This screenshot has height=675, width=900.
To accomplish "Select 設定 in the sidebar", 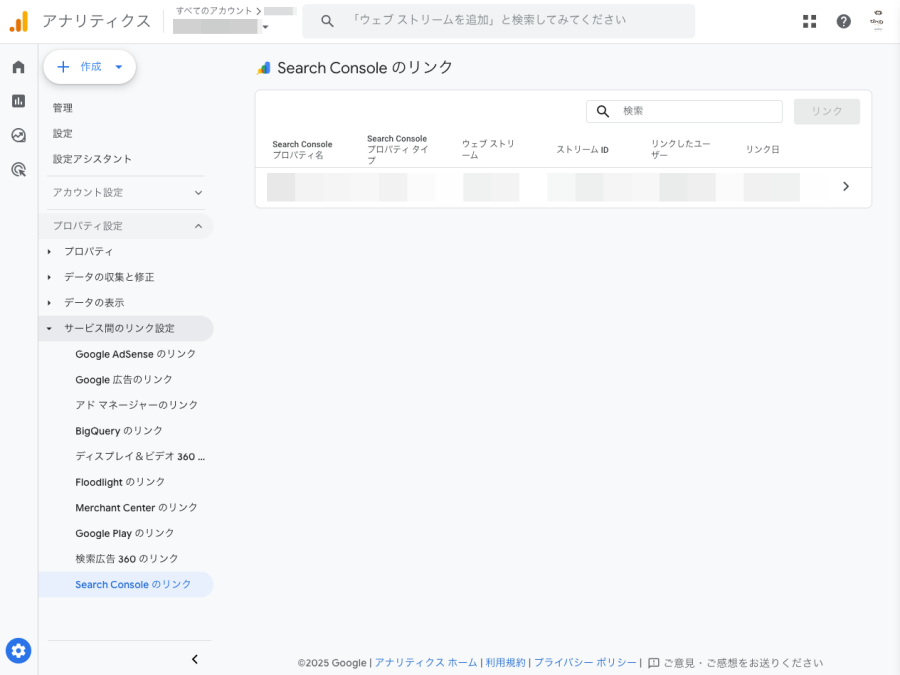I will [63, 133].
